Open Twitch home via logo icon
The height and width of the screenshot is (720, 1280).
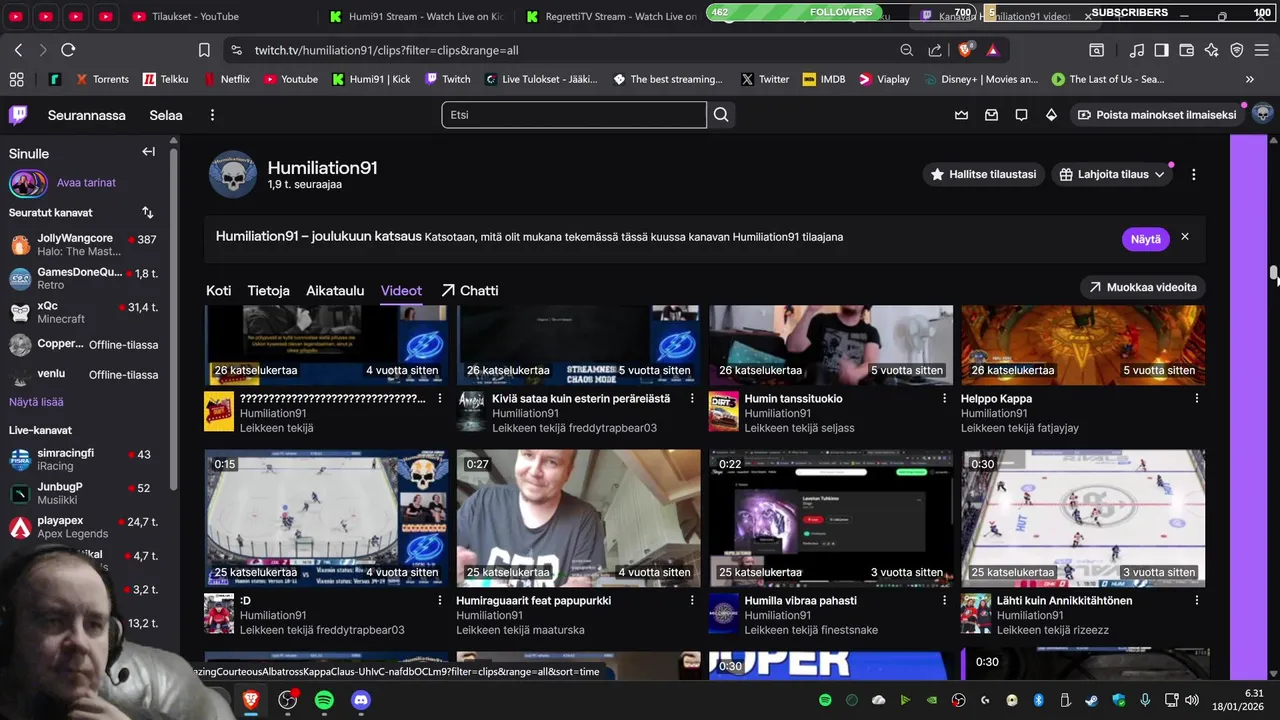(x=18, y=115)
